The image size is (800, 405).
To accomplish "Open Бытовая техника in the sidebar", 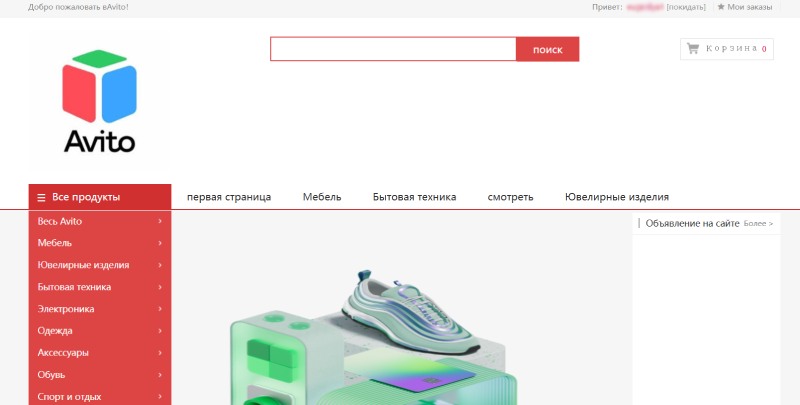I will (x=74, y=287).
